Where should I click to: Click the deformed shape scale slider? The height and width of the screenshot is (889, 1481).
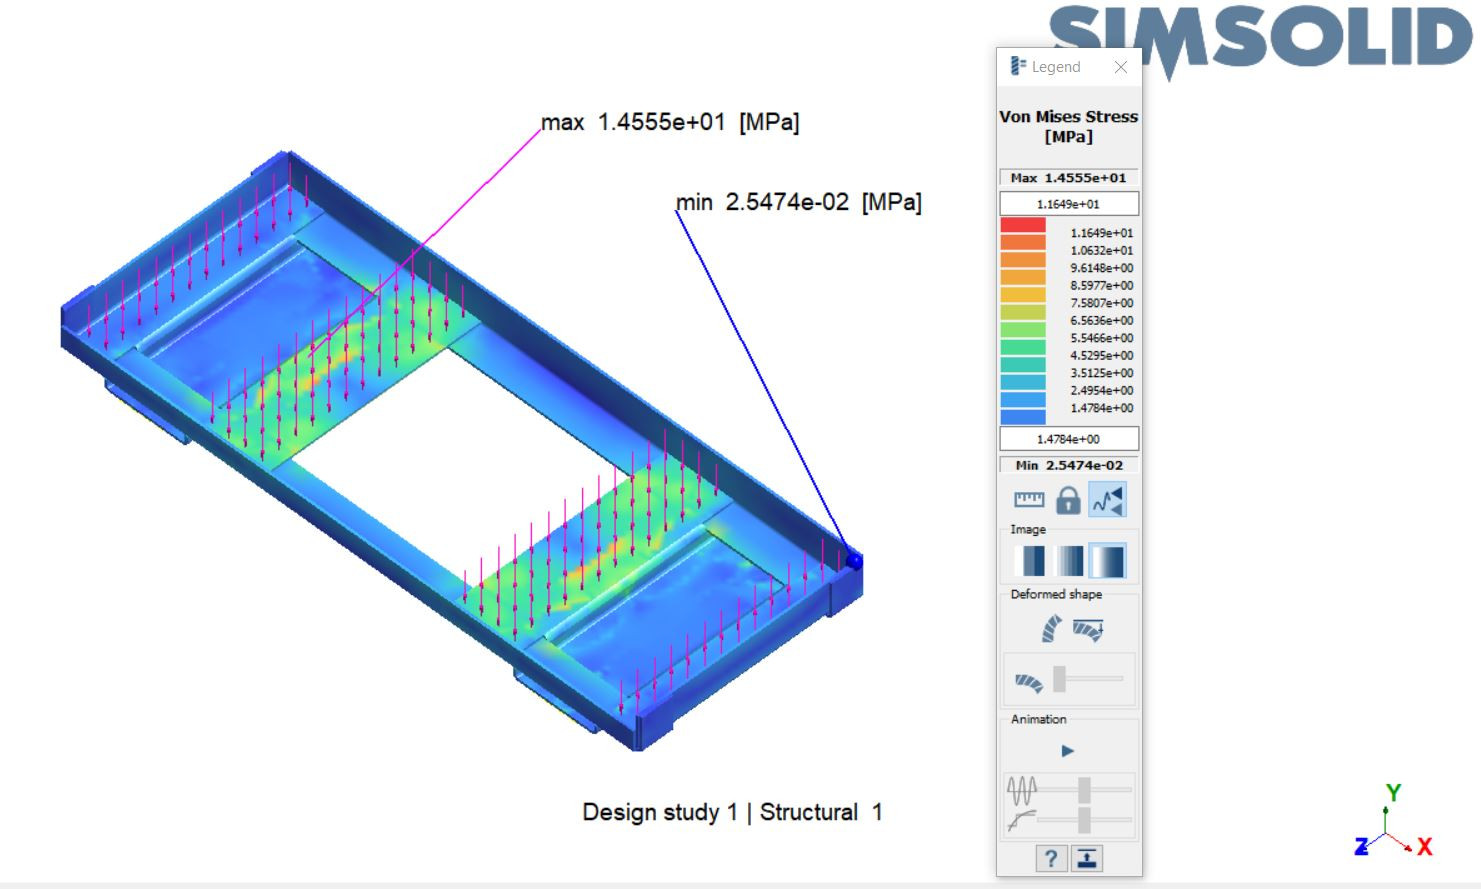pos(1059,678)
